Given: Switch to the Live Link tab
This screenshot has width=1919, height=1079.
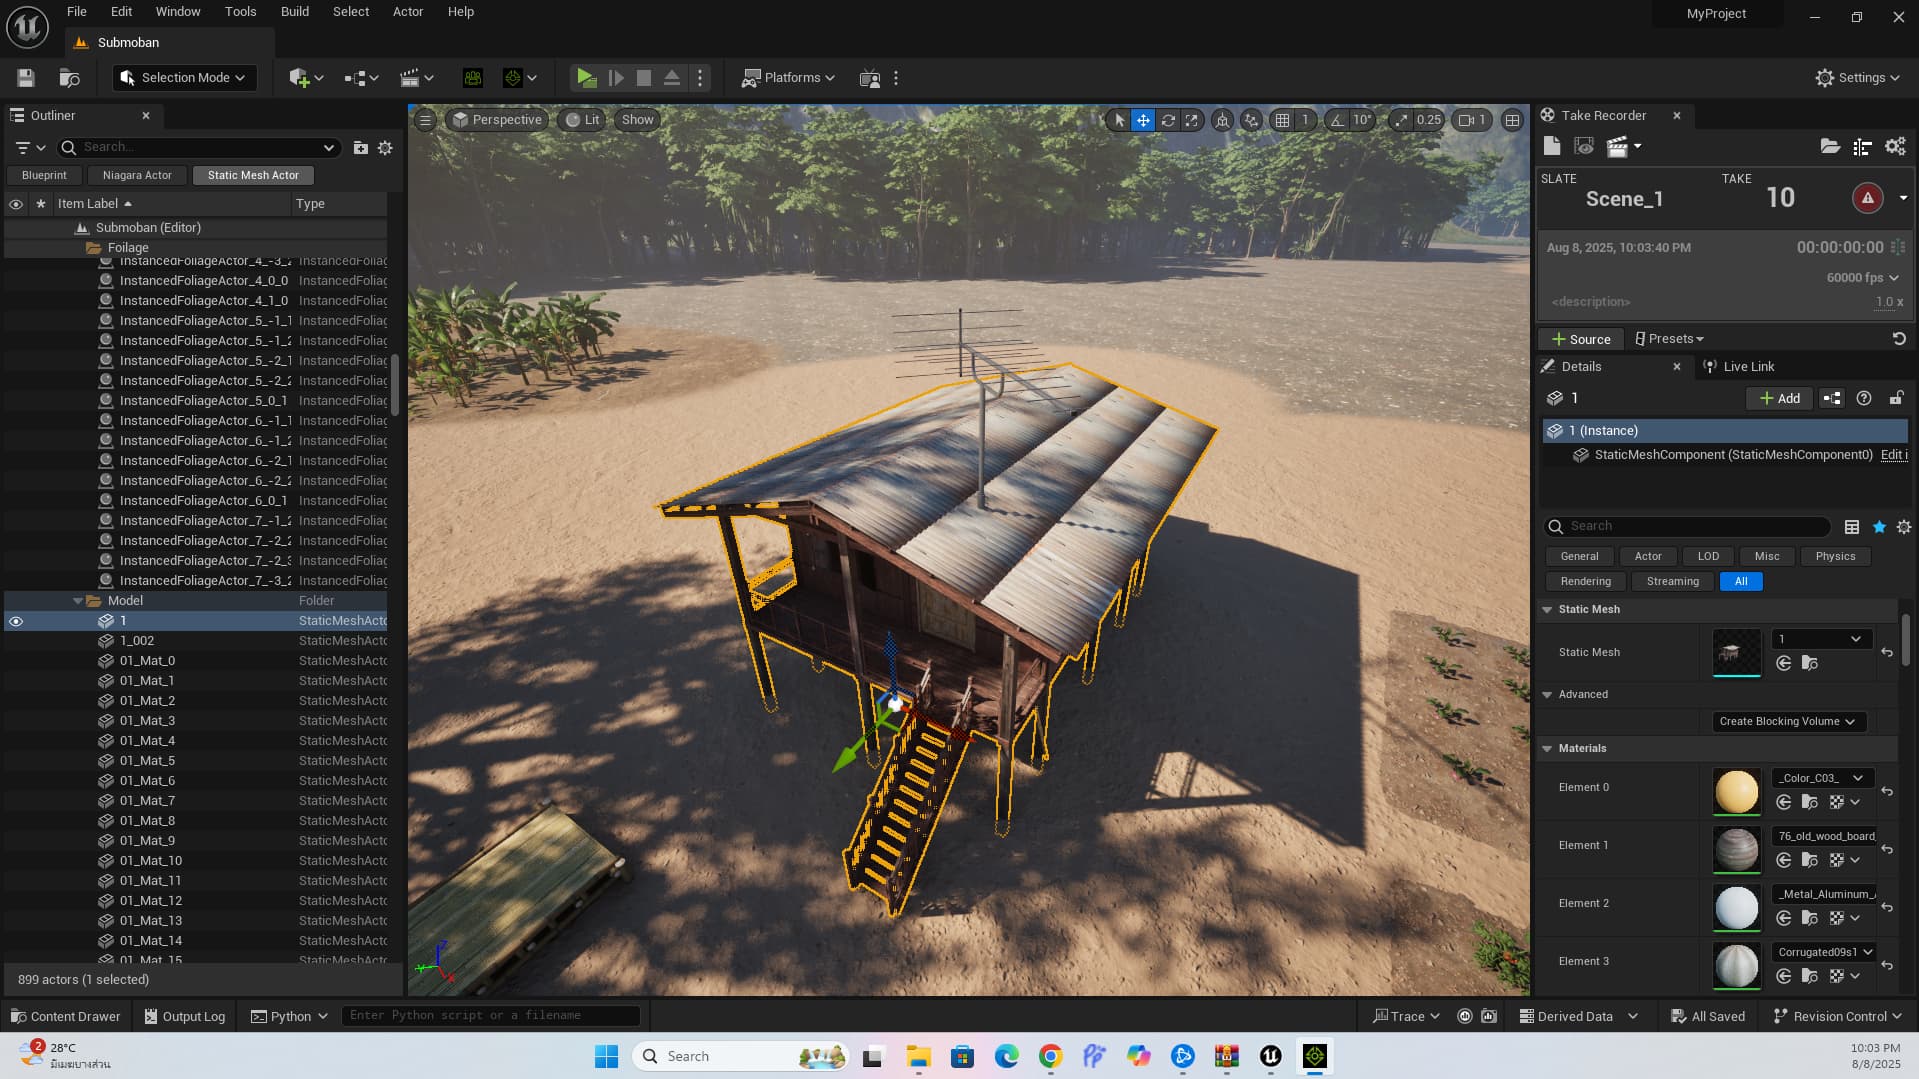Looking at the screenshot, I should pos(1748,367).
